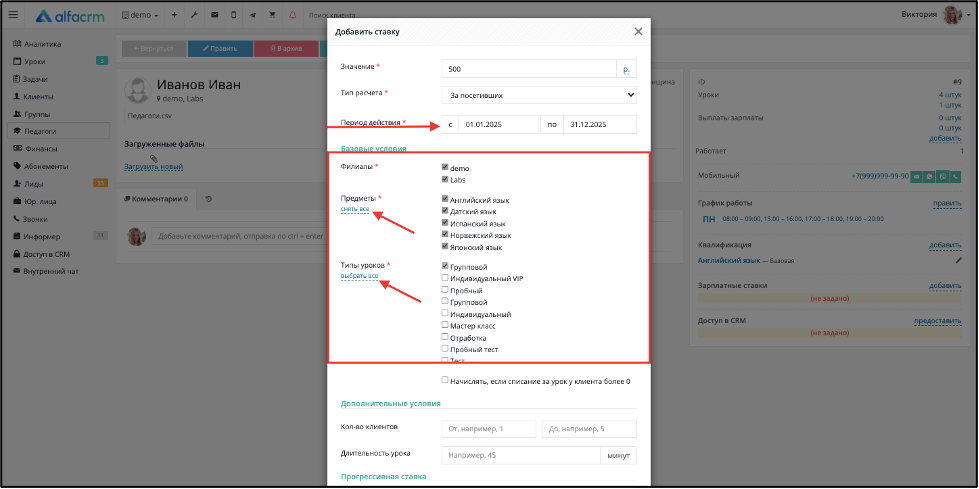979x489 pixels.
Task: Open Информер in sidebar
Action: [x=42, y=236]
